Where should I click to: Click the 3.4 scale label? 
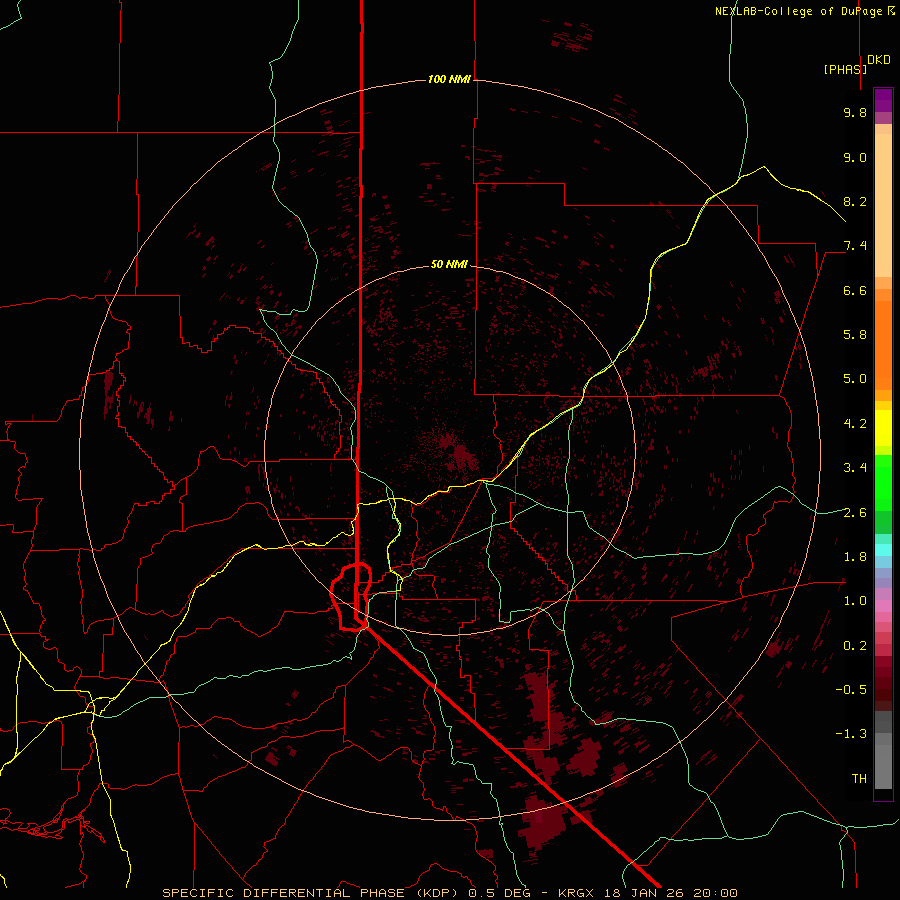coord(855,468)
